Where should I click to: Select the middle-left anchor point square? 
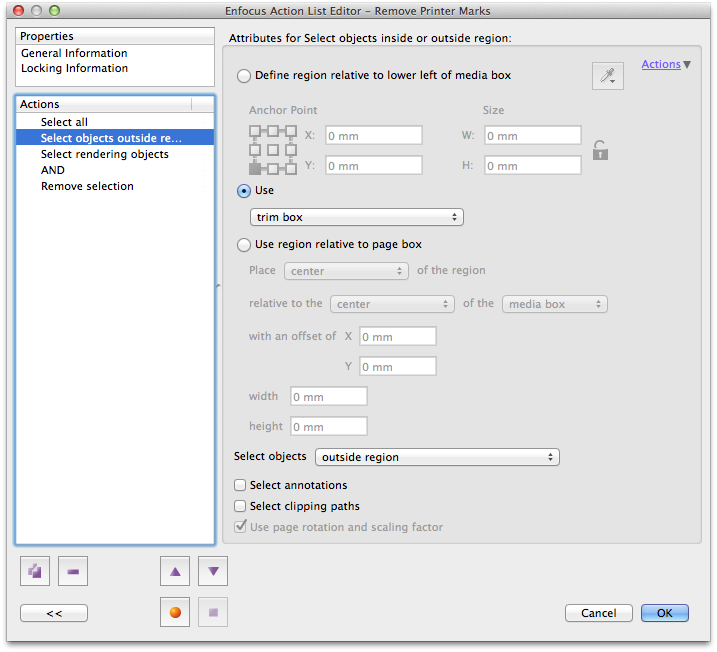[x=255, y=150]
